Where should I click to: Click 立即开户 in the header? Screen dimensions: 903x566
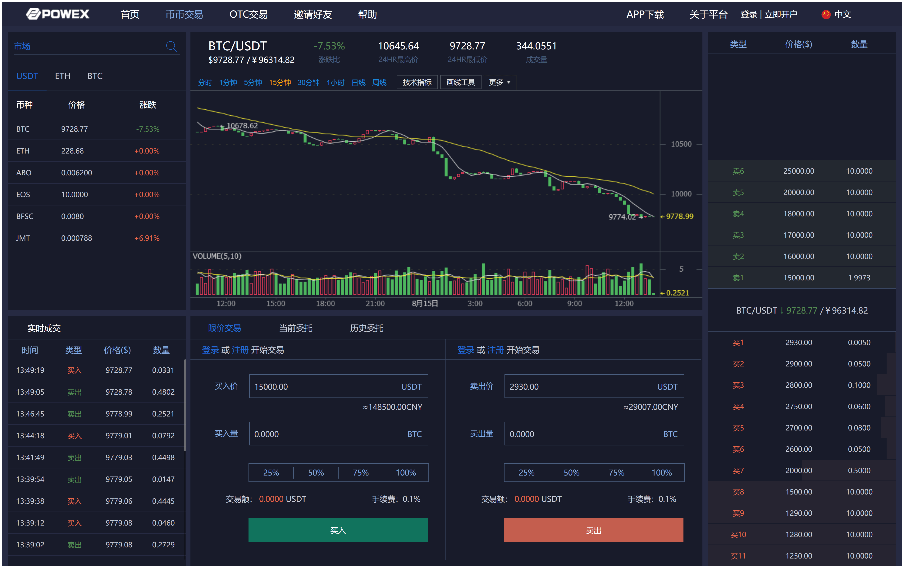781,14
